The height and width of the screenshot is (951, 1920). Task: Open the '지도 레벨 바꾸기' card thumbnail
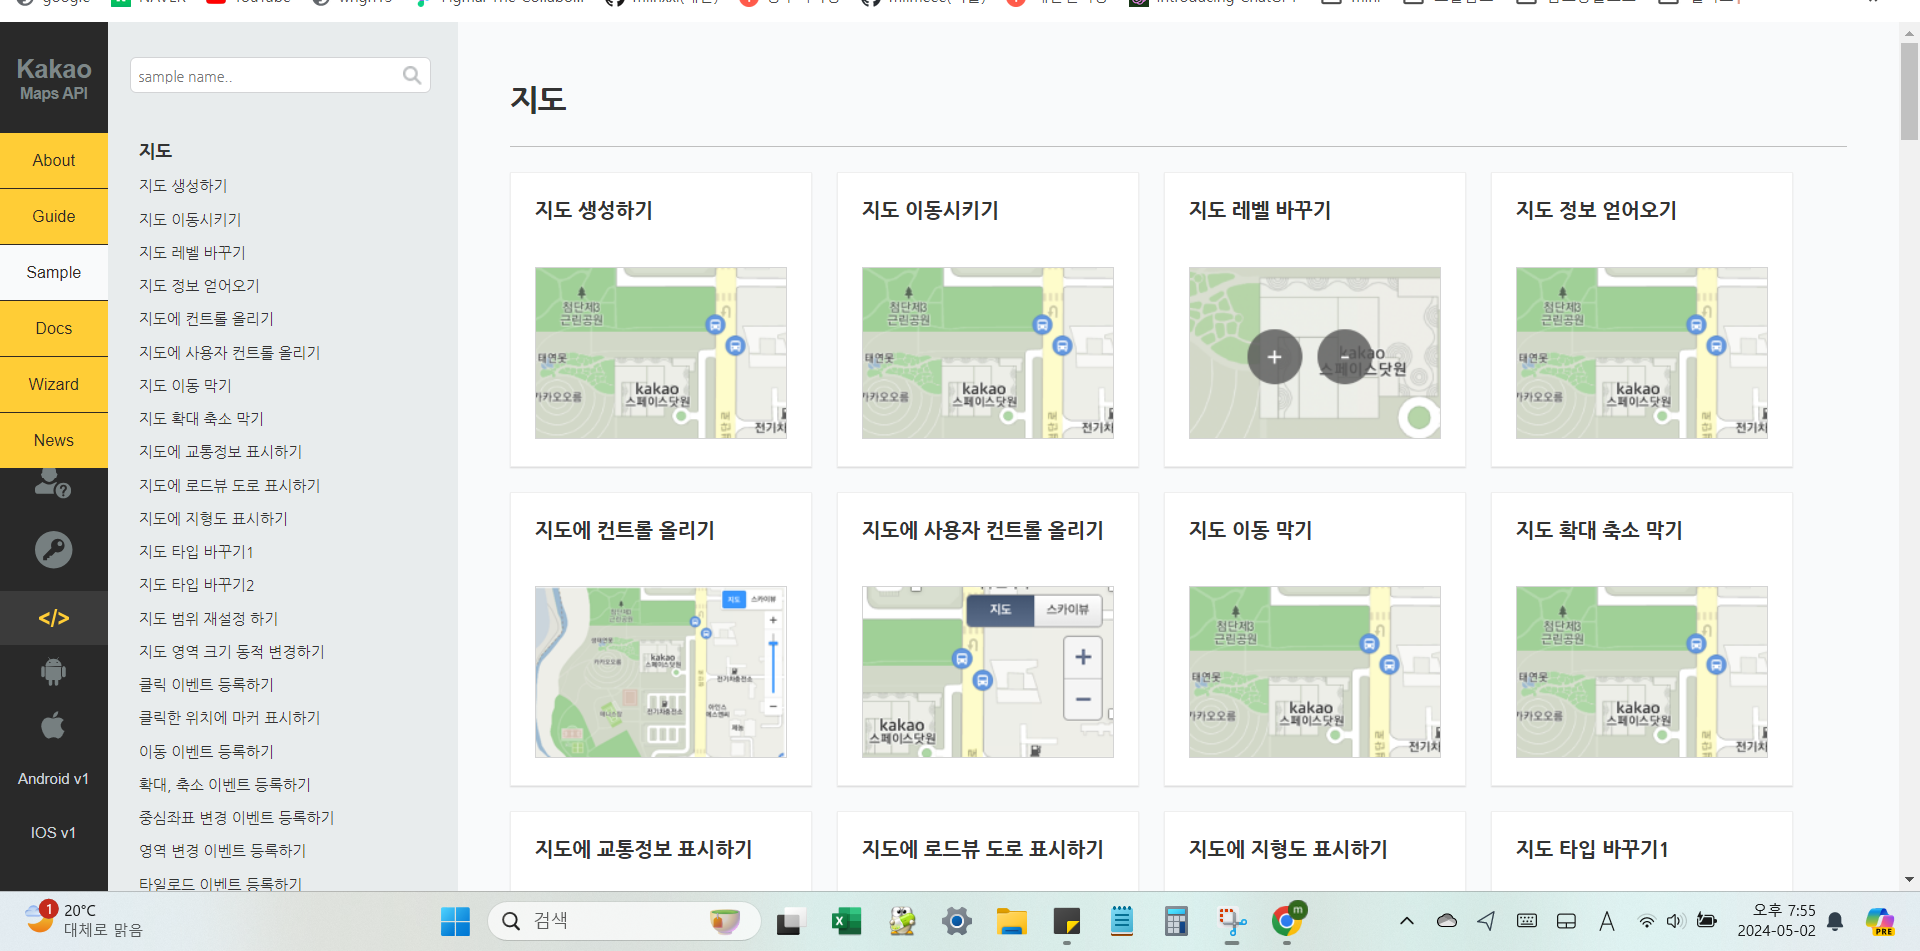[1314, 352]
